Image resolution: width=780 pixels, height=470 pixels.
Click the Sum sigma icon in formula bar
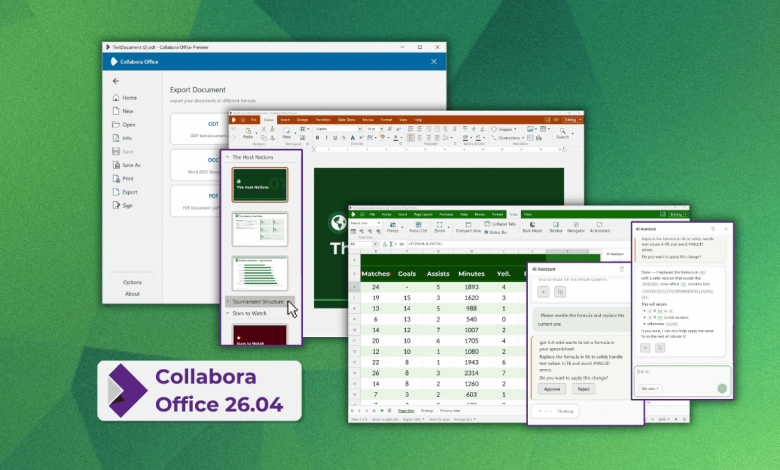[x=391, y=244]
